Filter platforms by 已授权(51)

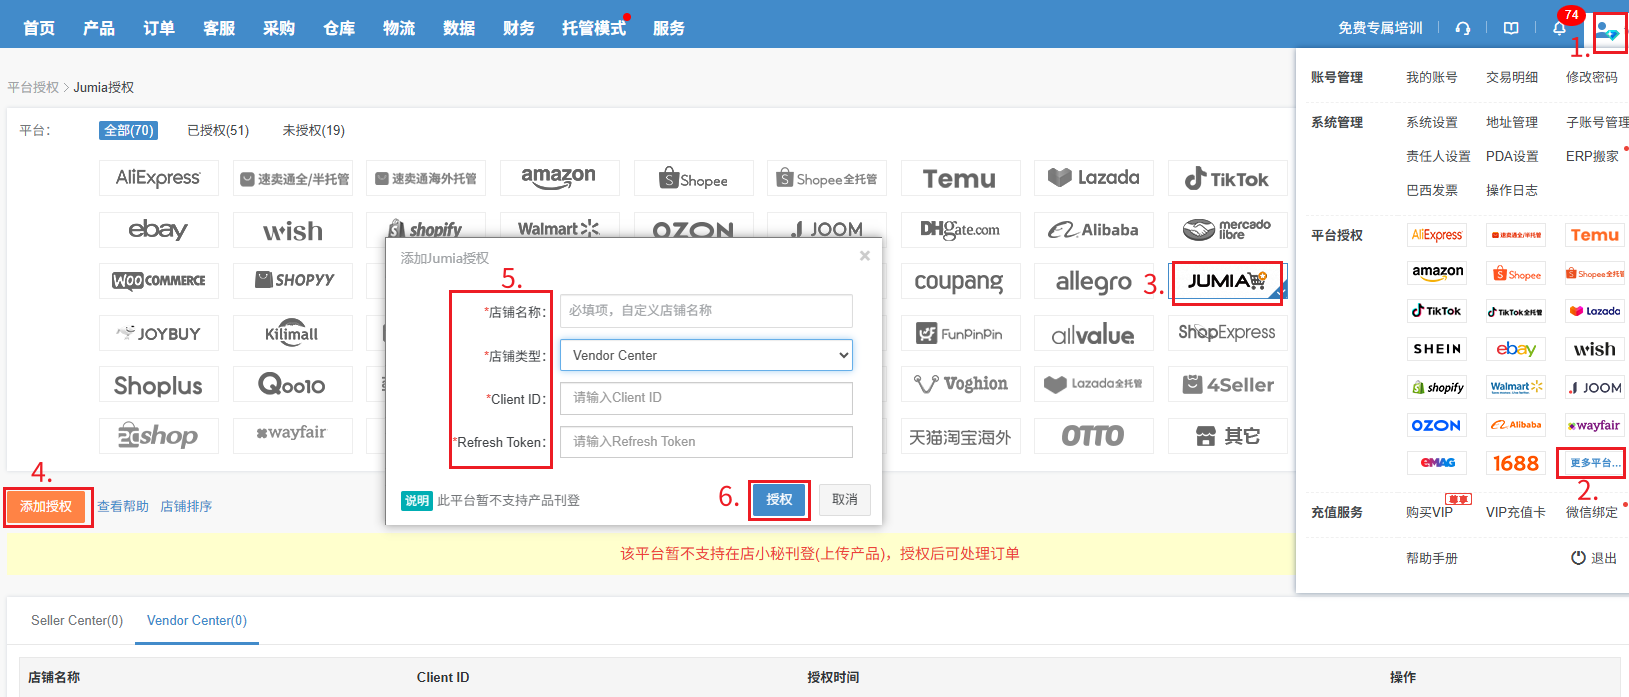[x=218, y=130]
